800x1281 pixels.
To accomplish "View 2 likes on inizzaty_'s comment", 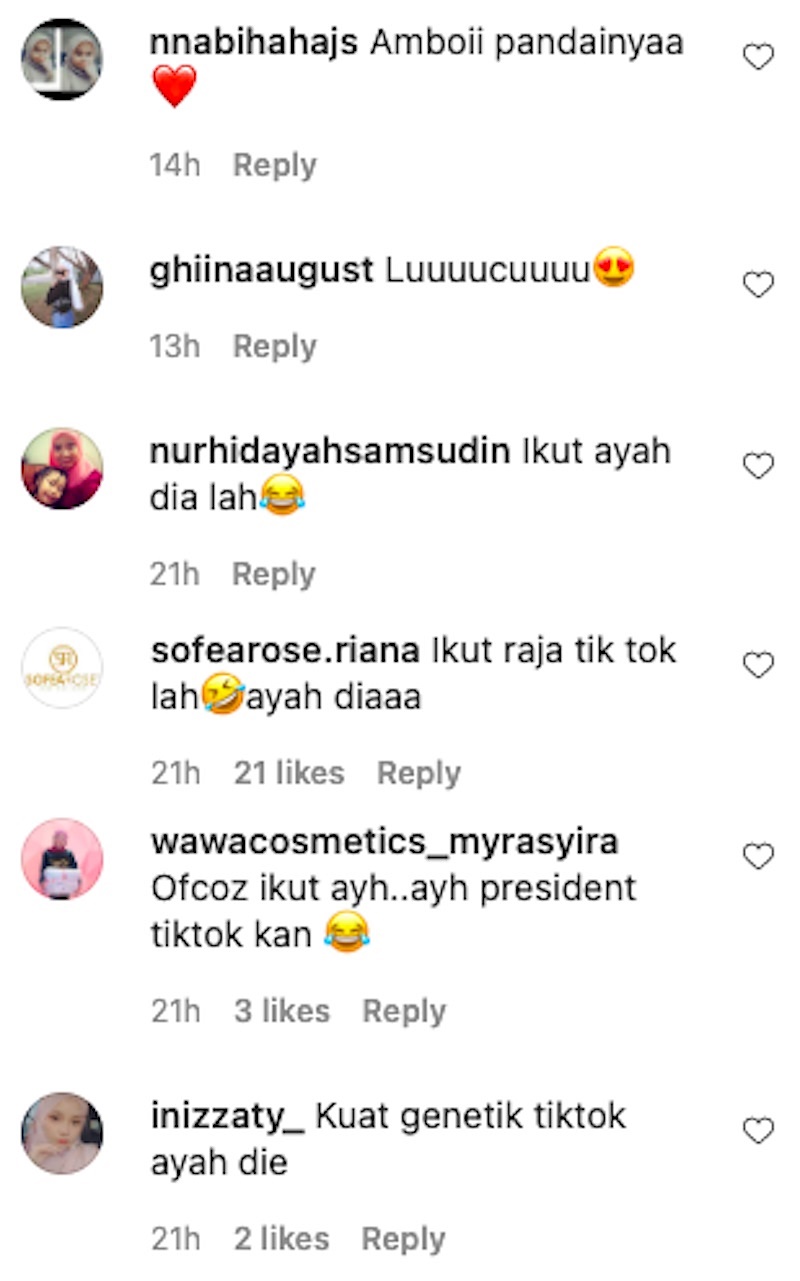I will (282, 1239).
